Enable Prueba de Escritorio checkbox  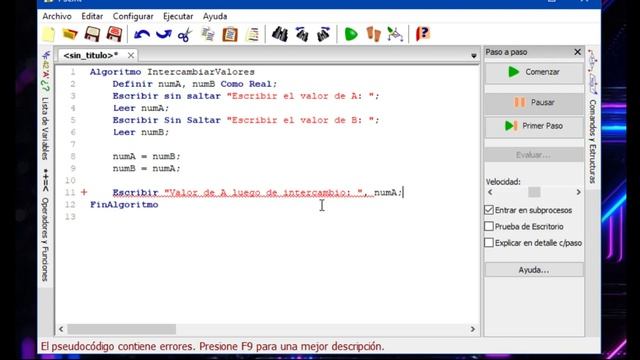tap(489, 227)
